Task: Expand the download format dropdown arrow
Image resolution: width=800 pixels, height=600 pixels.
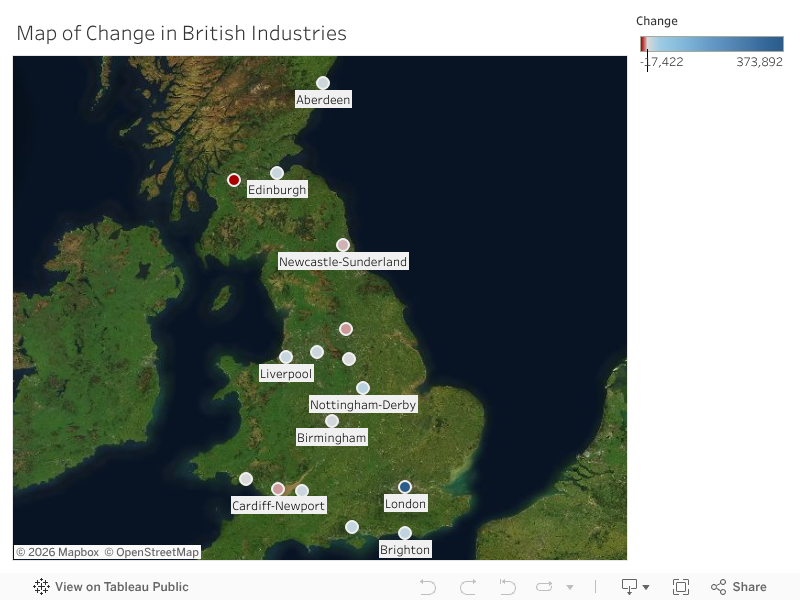Action: pyautogui.click(x=645, y=588)
